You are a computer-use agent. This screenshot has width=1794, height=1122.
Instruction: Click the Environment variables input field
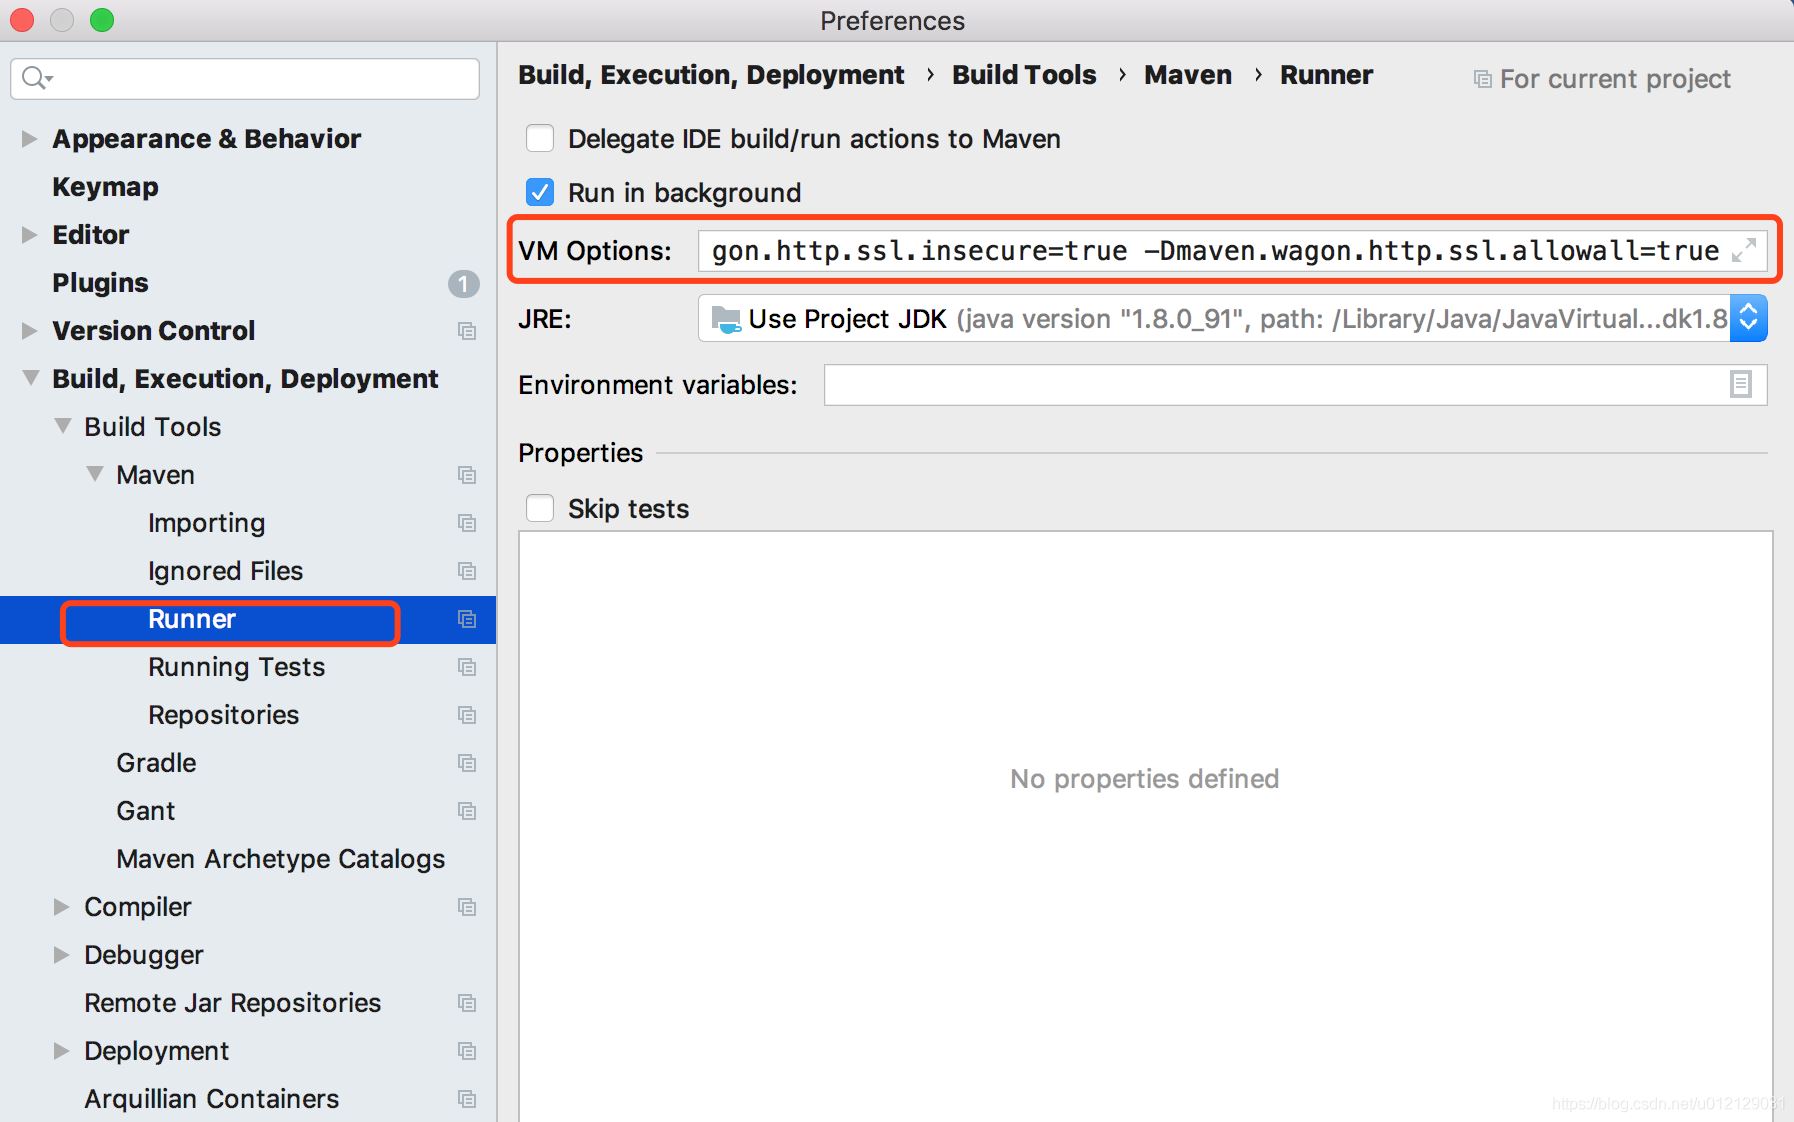[1295, 385]
